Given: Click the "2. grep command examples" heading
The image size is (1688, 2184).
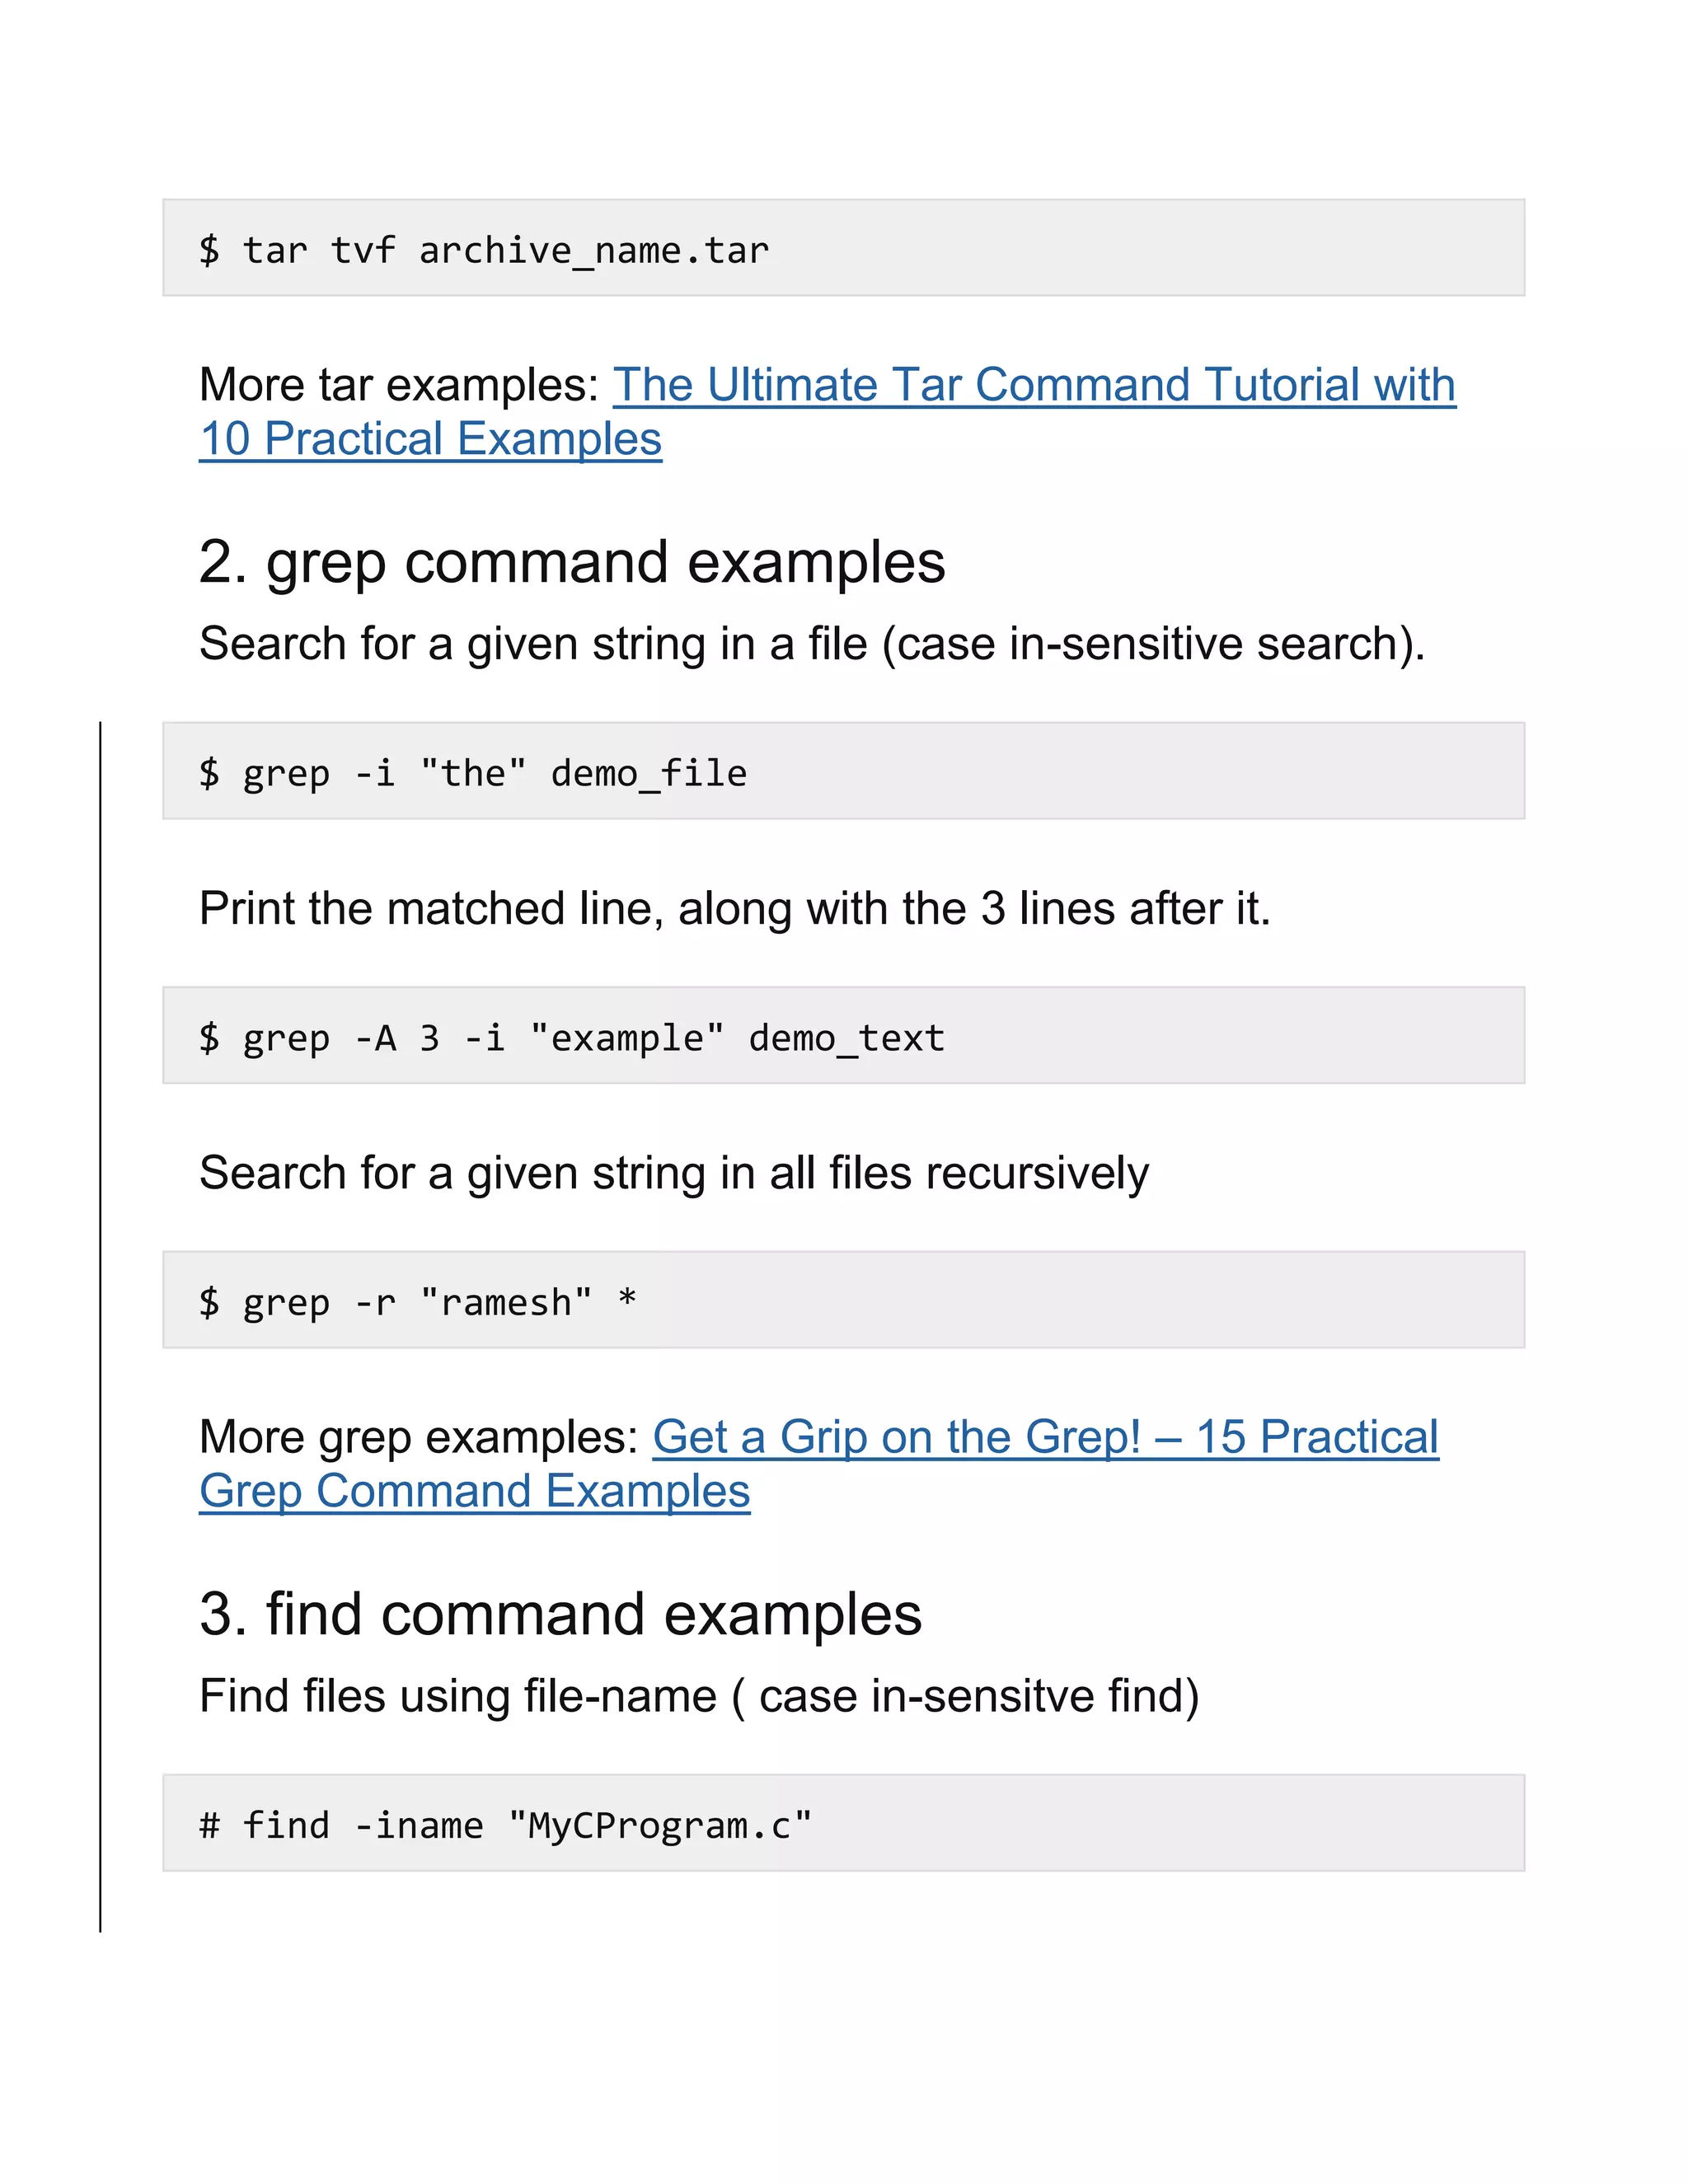Looking at the screenshot, I should coord(571,562).
